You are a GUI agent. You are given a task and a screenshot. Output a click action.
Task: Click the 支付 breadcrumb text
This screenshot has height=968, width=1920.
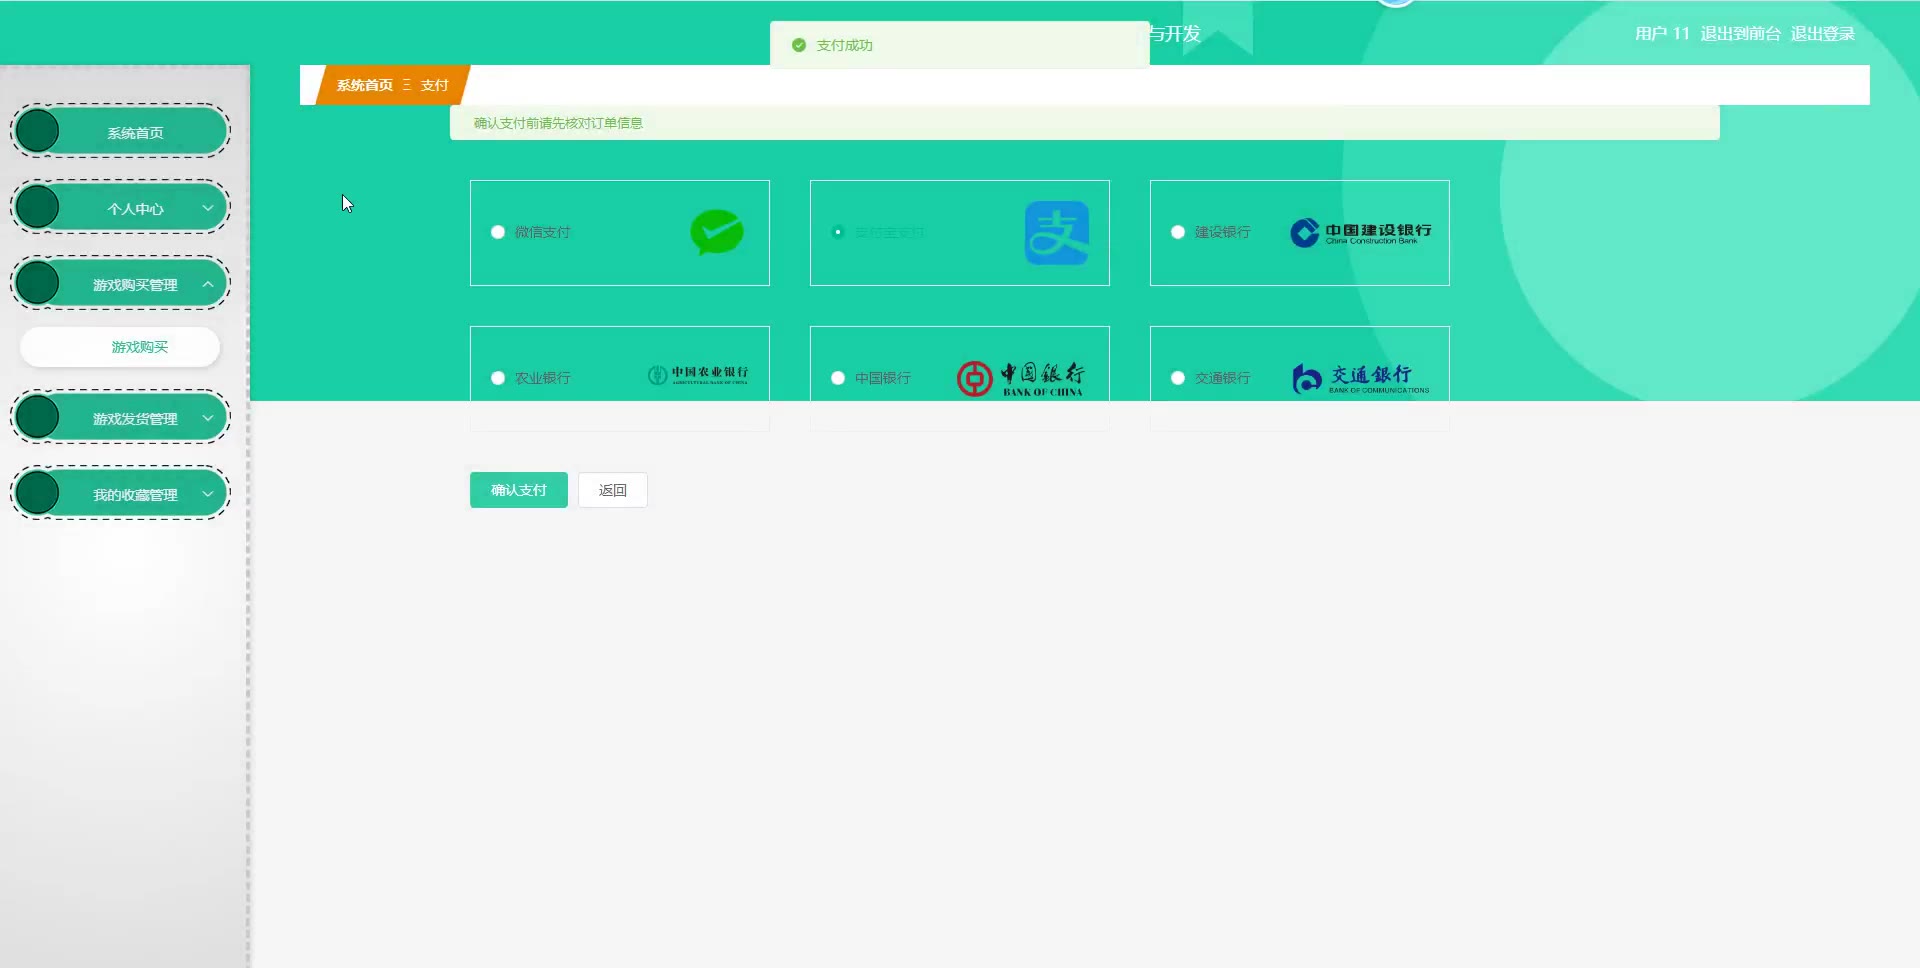pos(434,85)
